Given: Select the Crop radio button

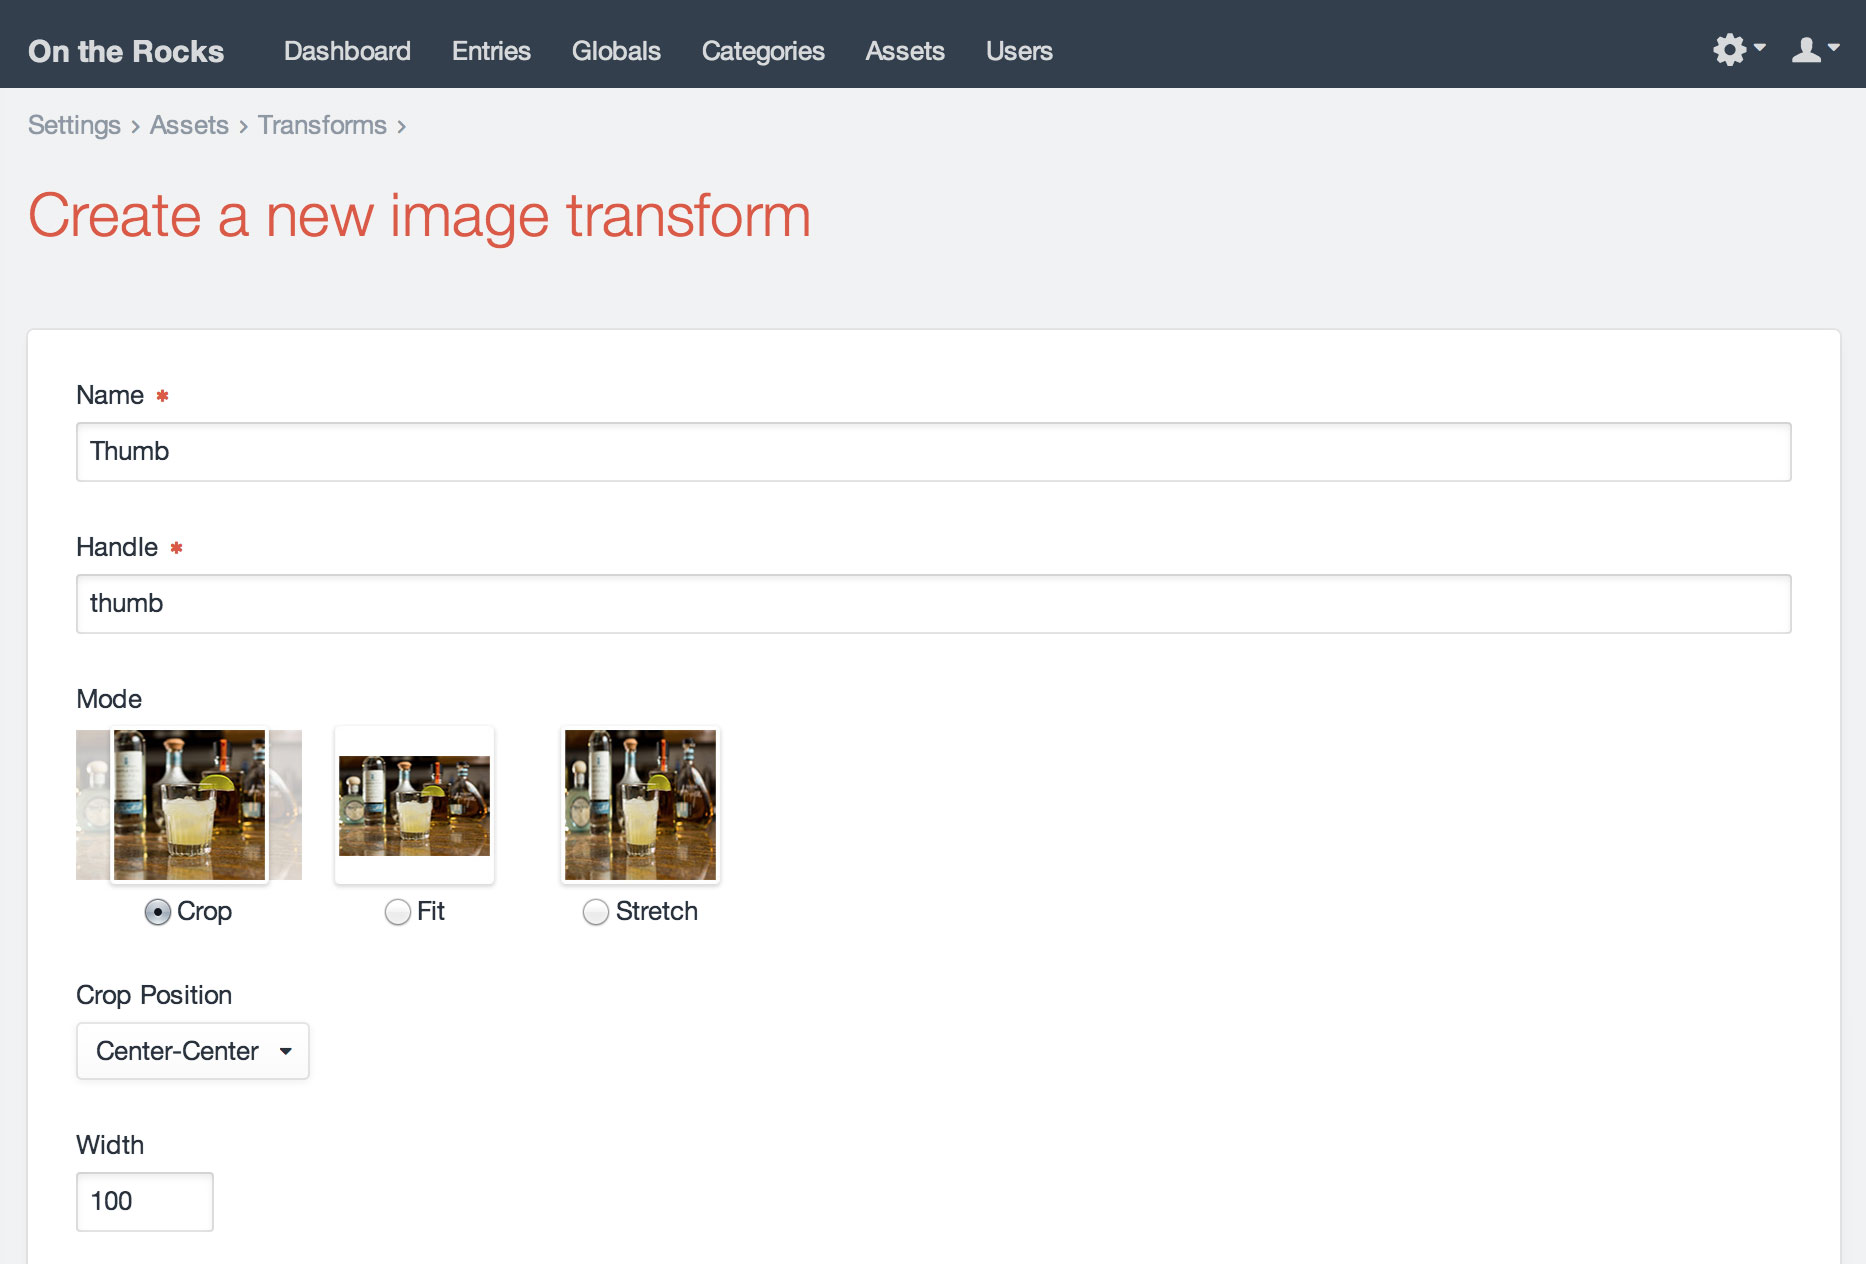Looking at the screenshot, I should tap(157, 912).
